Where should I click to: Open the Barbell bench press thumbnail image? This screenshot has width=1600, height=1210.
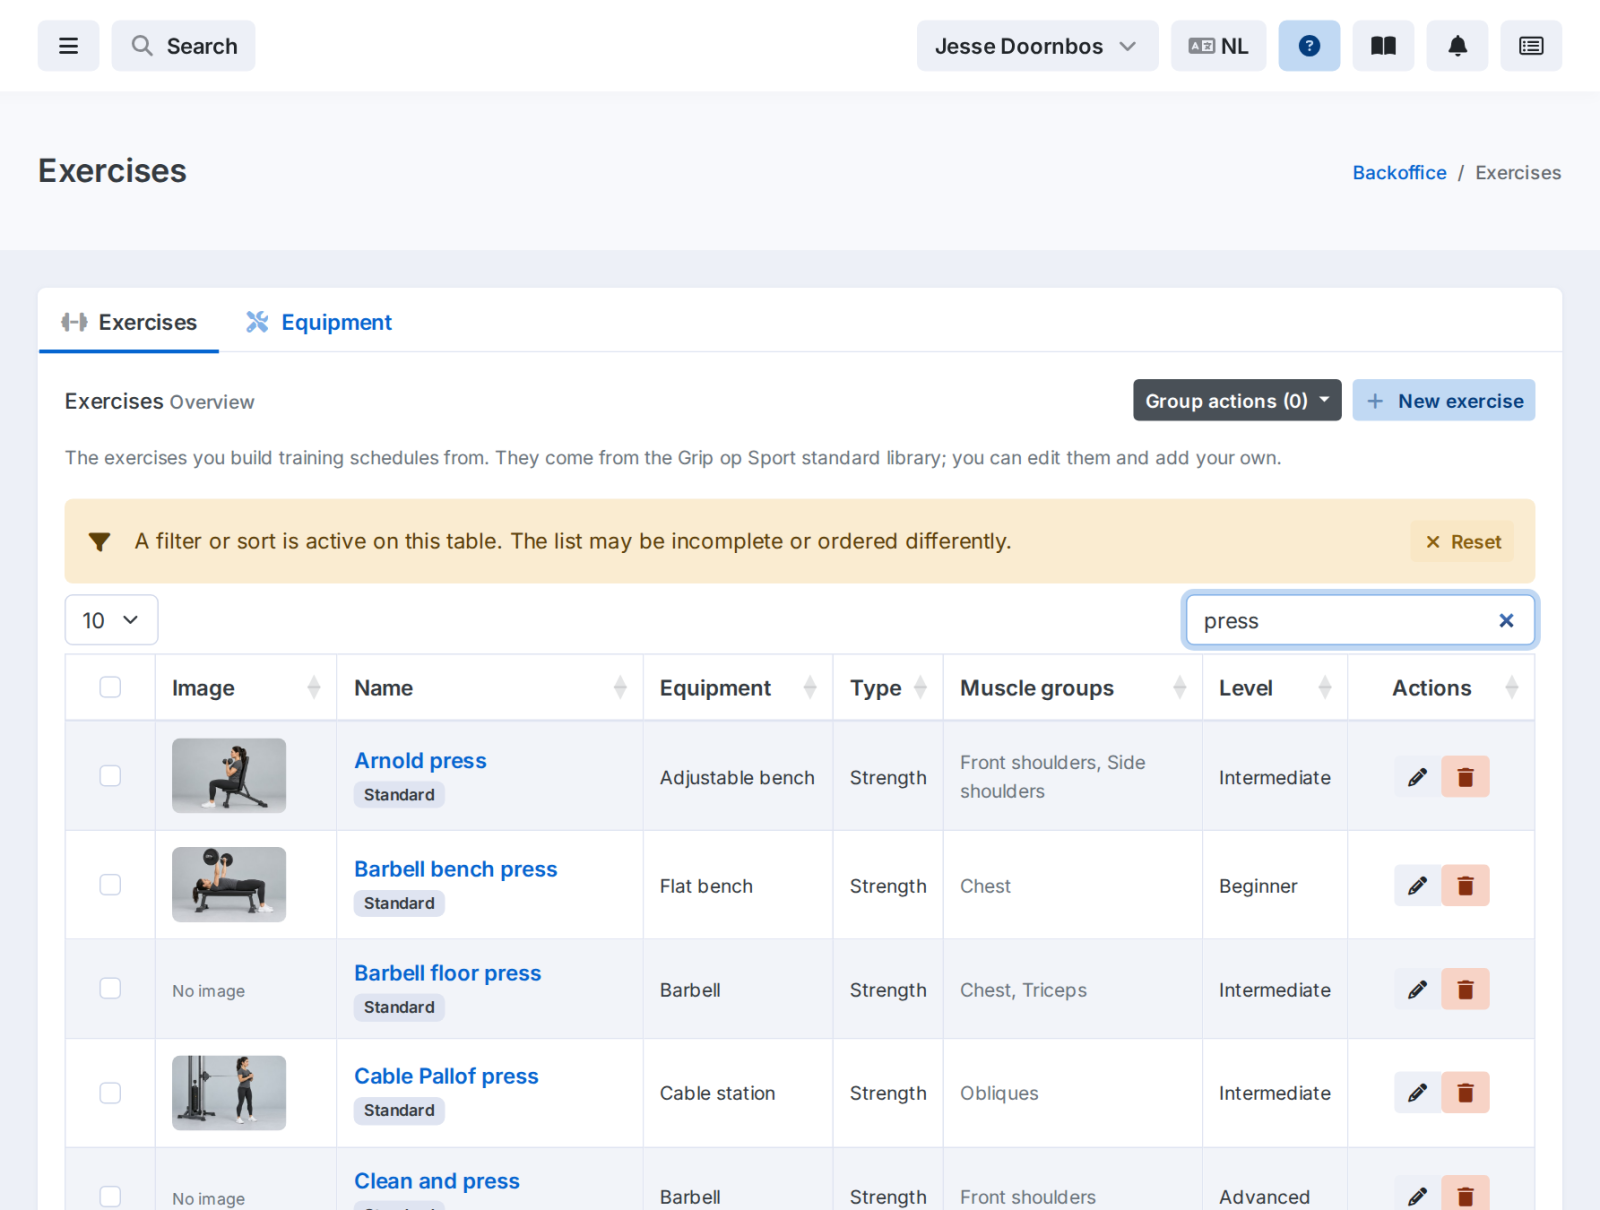[x=229, y=885]
